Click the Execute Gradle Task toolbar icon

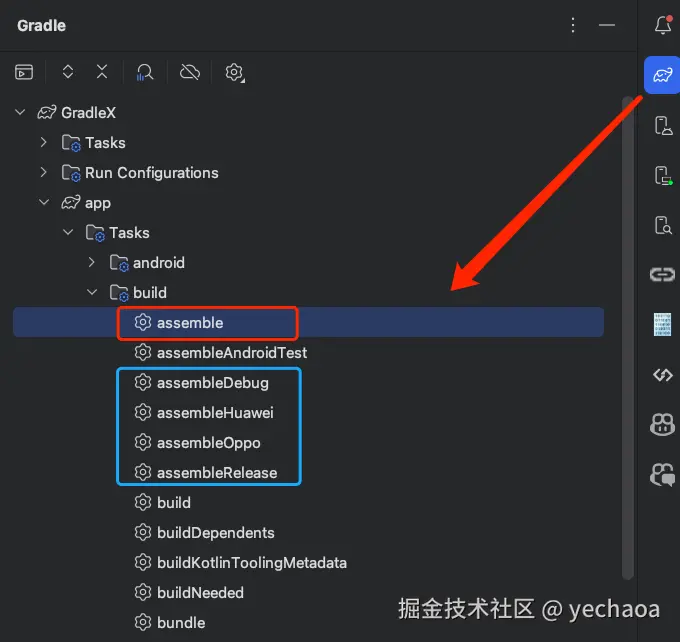coord(24,72)
